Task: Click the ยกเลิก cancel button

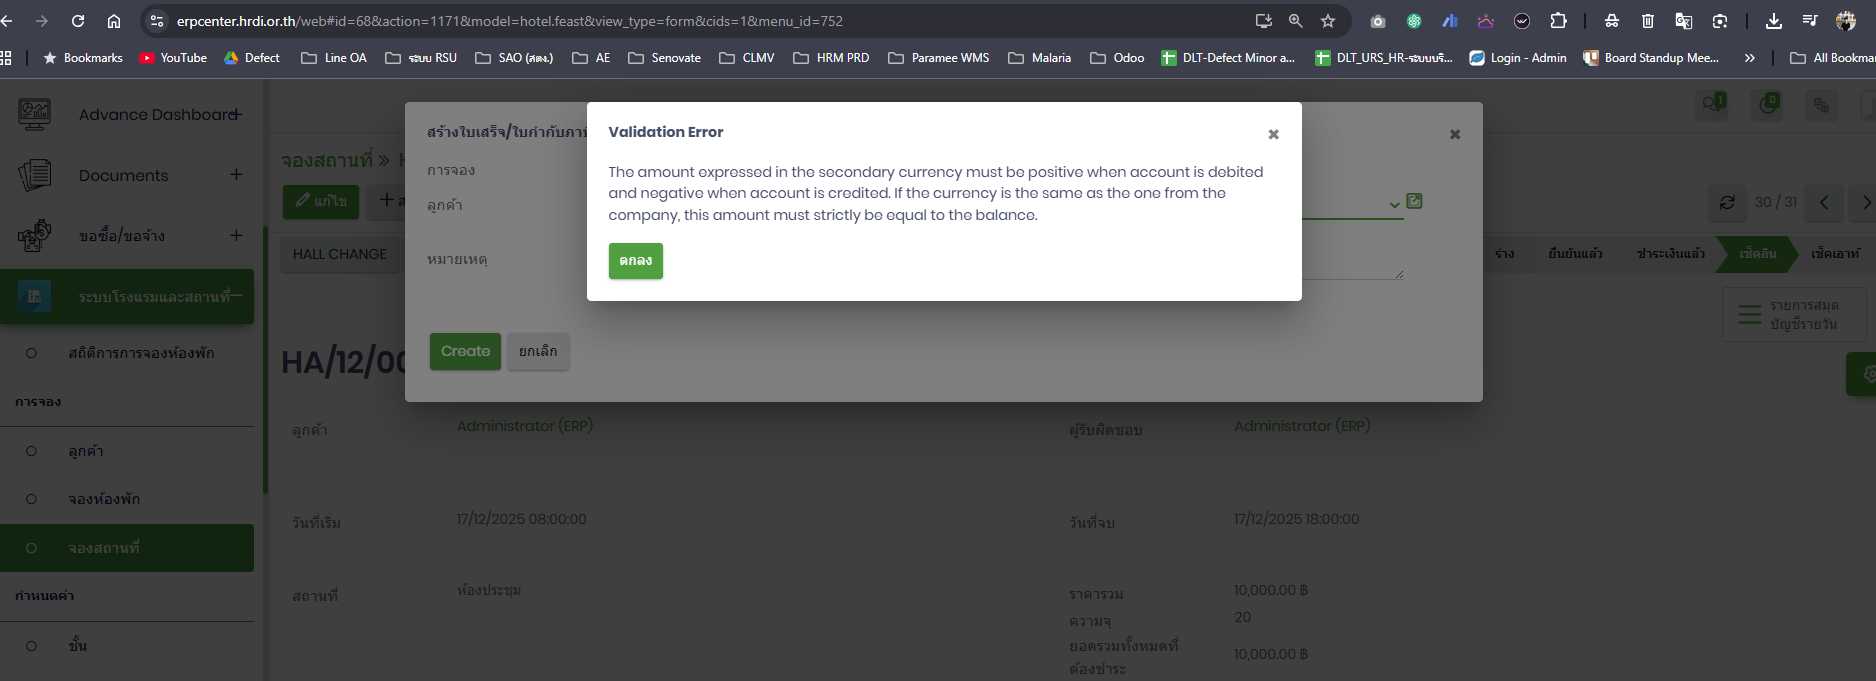Action: (x=538, y=351)
